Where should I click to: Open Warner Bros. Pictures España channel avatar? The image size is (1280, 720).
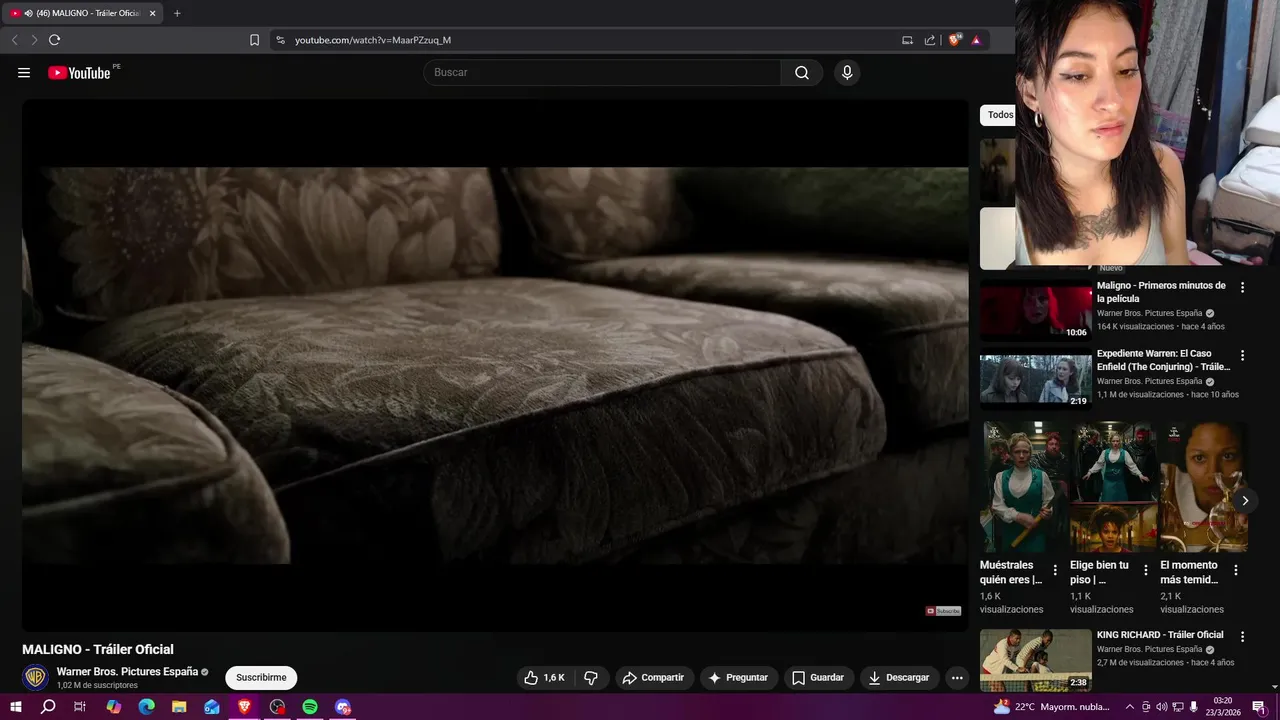coord(35,677)
